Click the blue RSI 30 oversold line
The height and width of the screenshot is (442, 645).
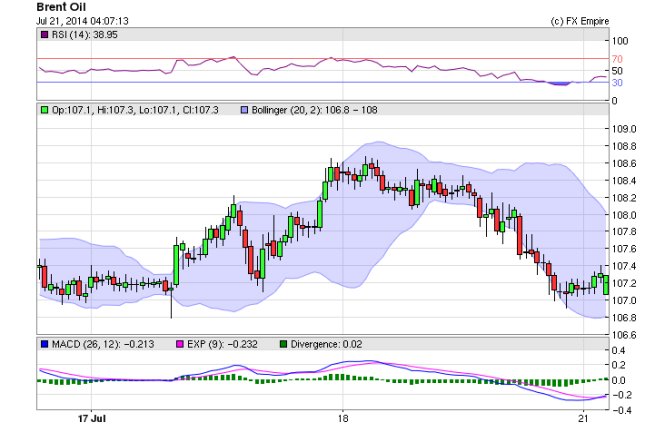coord(323,82)
